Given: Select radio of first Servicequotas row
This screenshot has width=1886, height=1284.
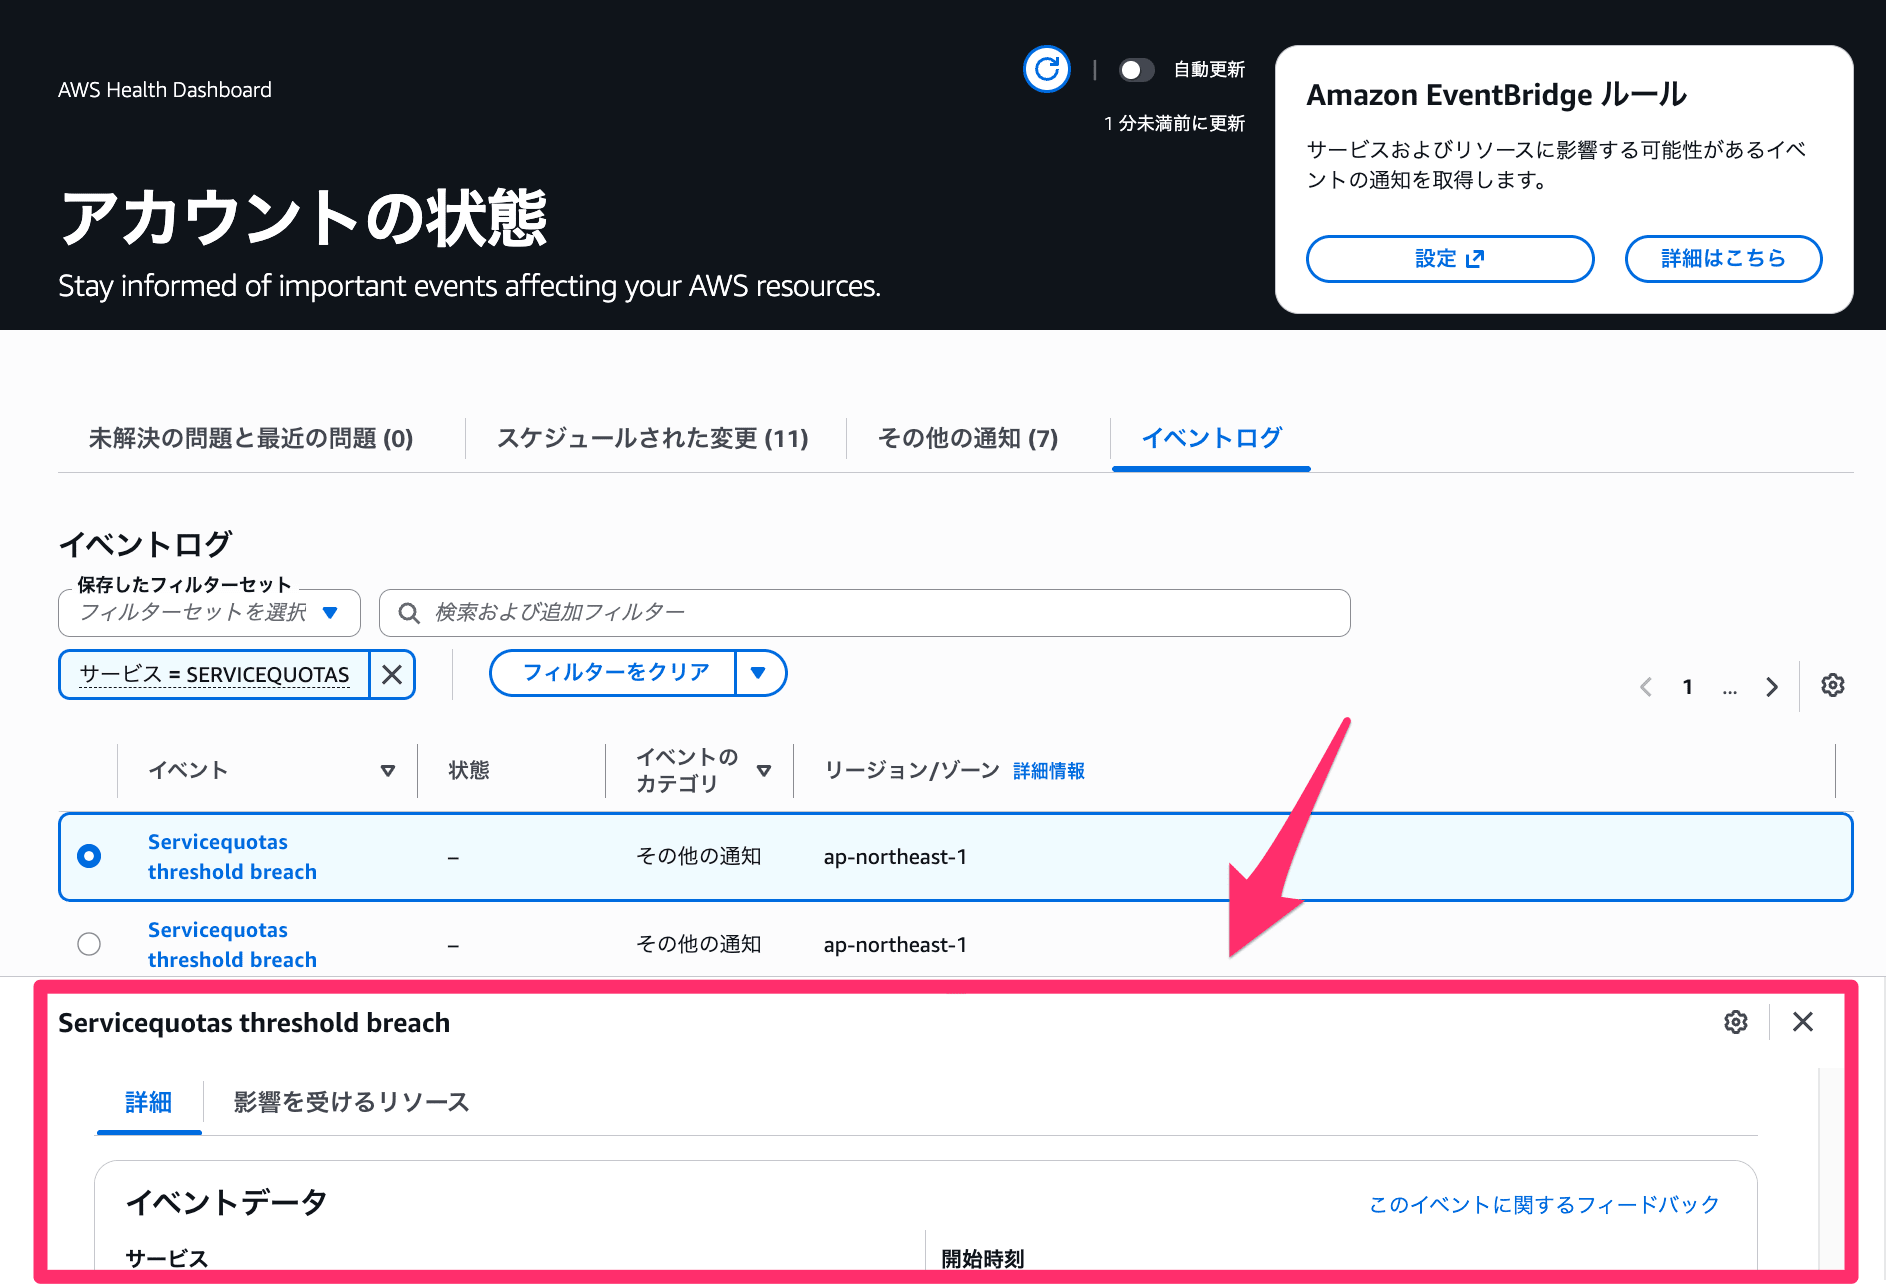Looking at the screenshot, I should tap(89, 856).
